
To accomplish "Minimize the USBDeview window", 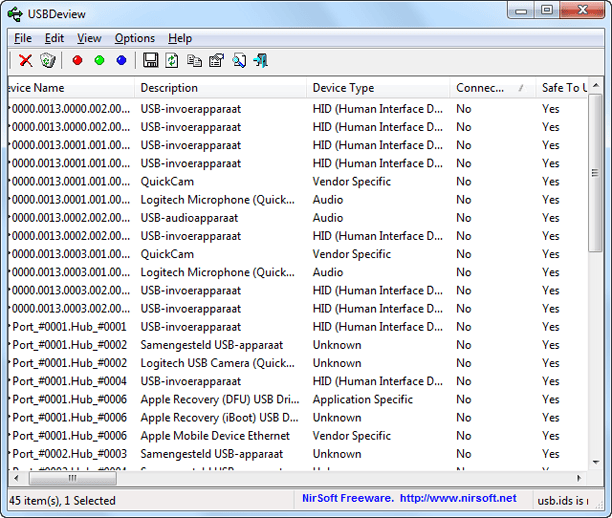I will pyautogui.click(x=521, y=10).
